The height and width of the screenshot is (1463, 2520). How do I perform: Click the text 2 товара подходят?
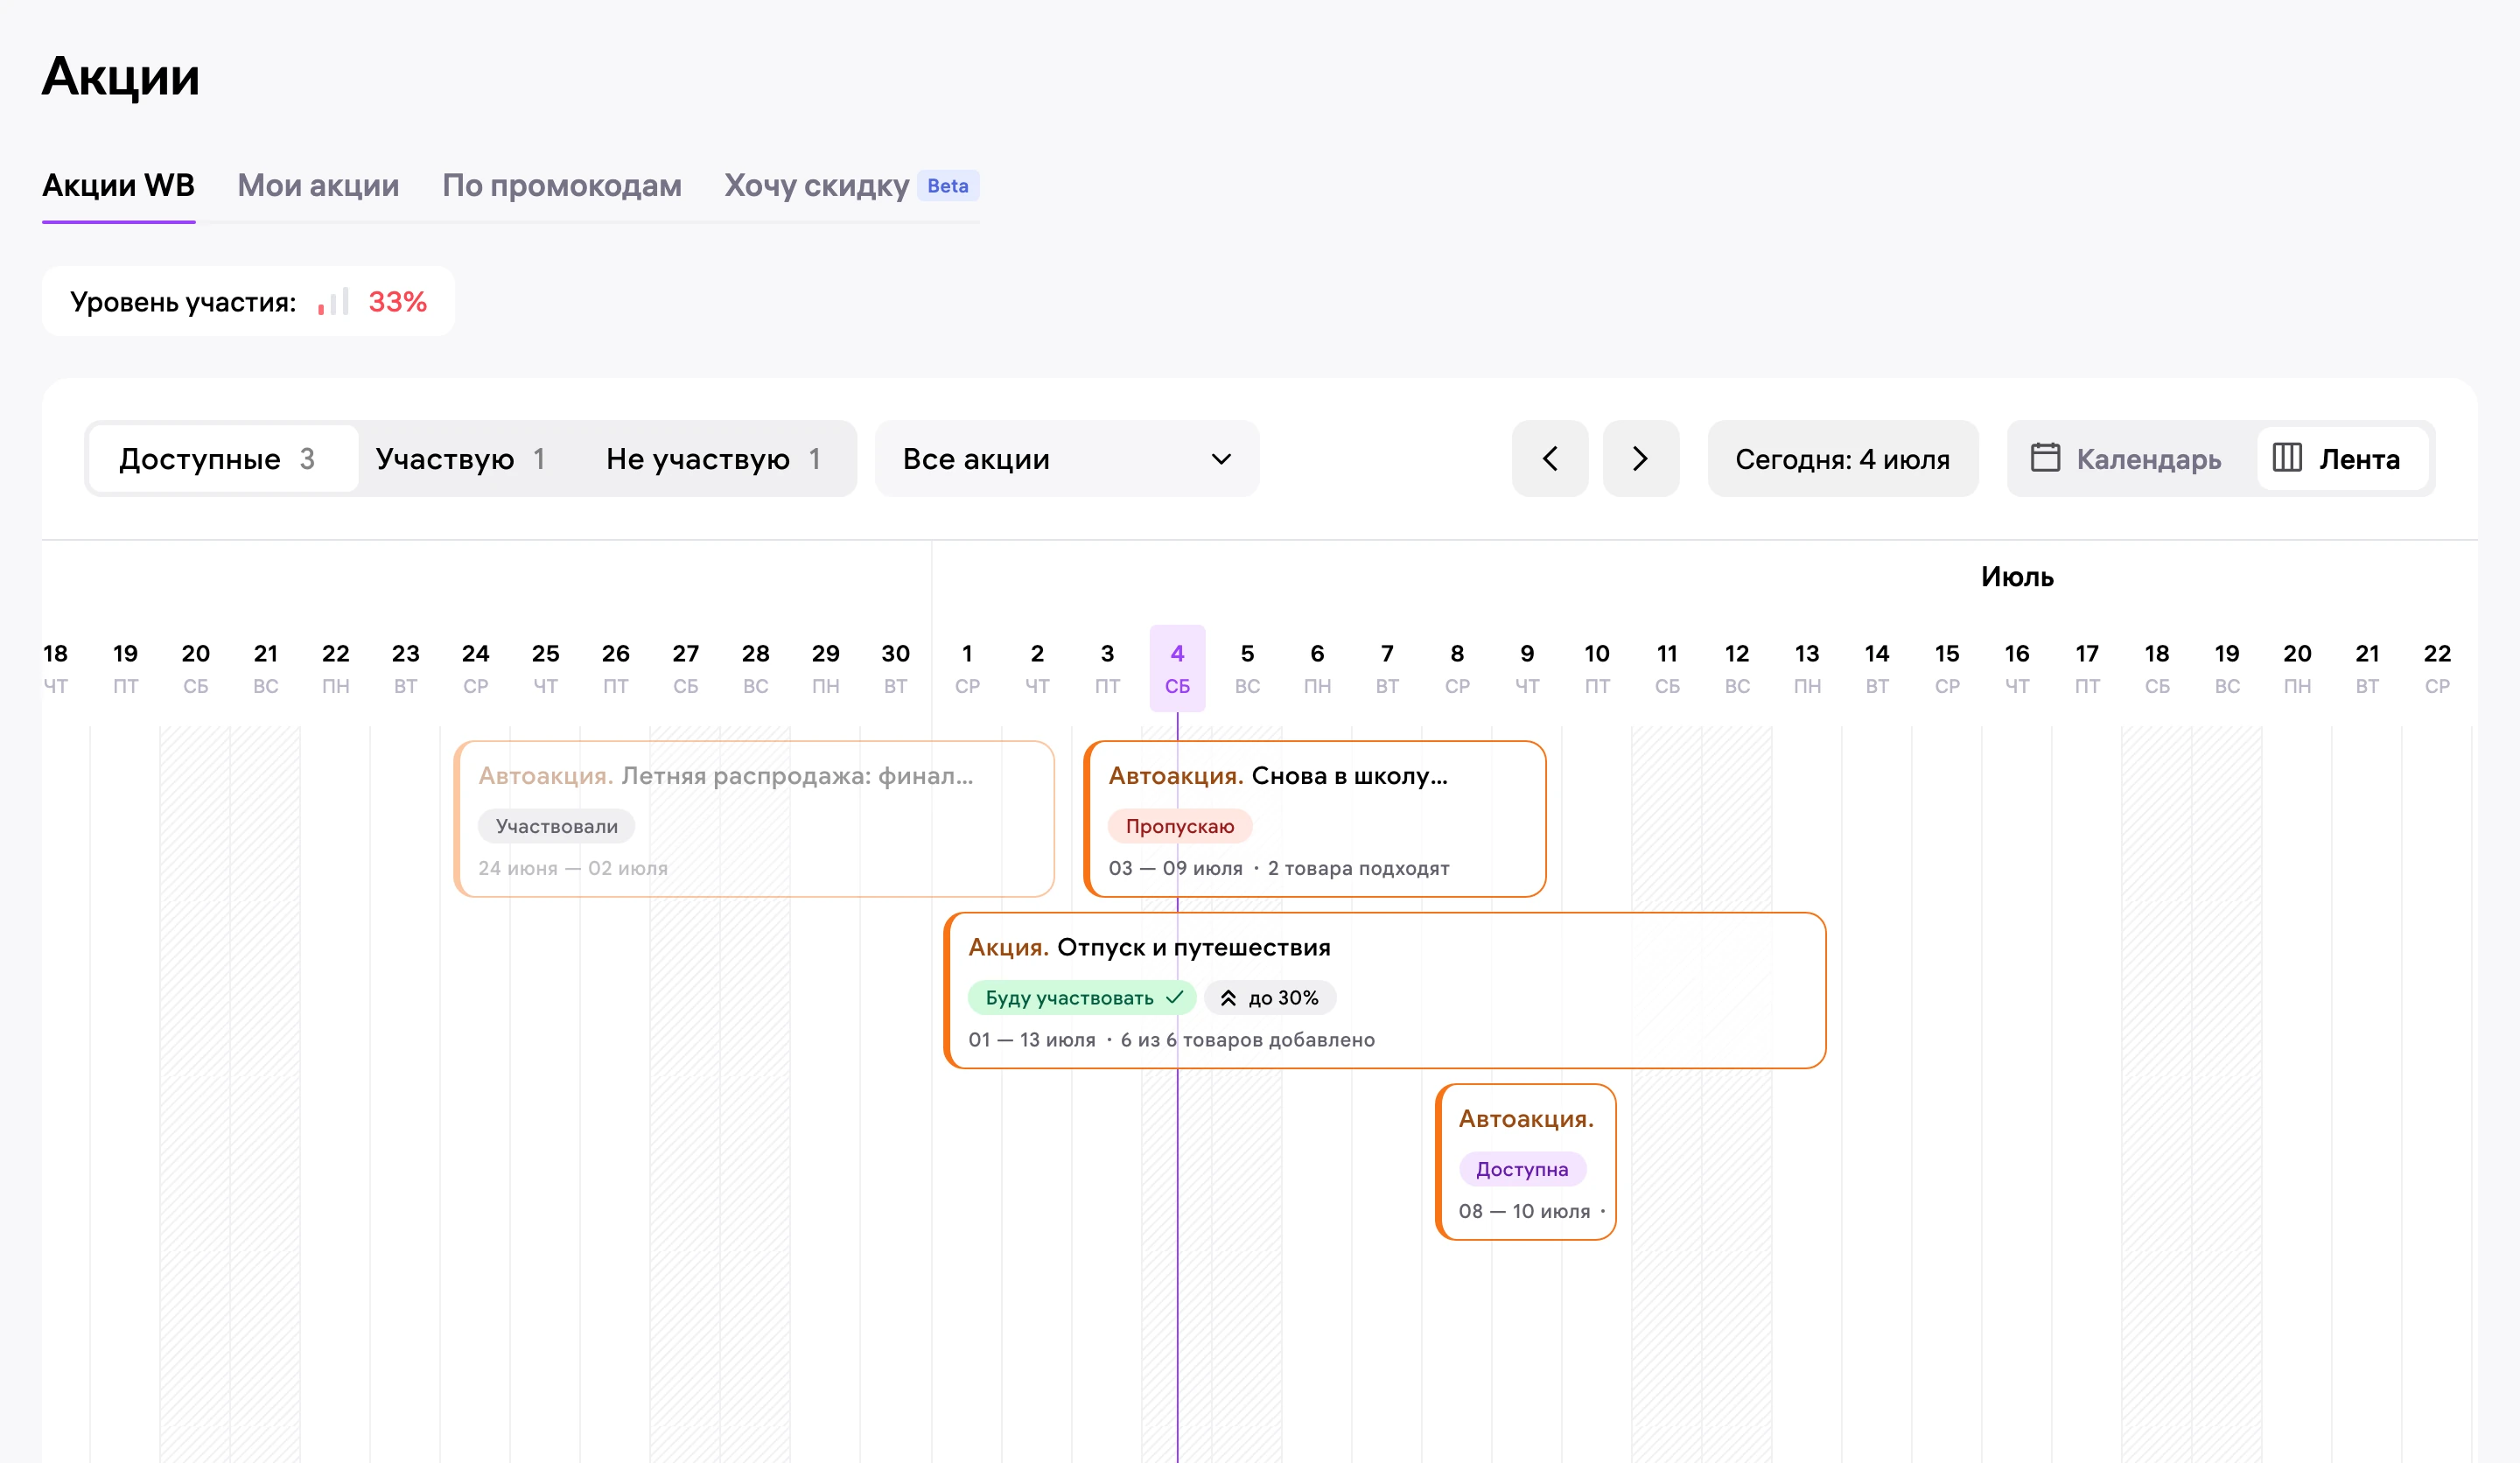(1358, 869)
